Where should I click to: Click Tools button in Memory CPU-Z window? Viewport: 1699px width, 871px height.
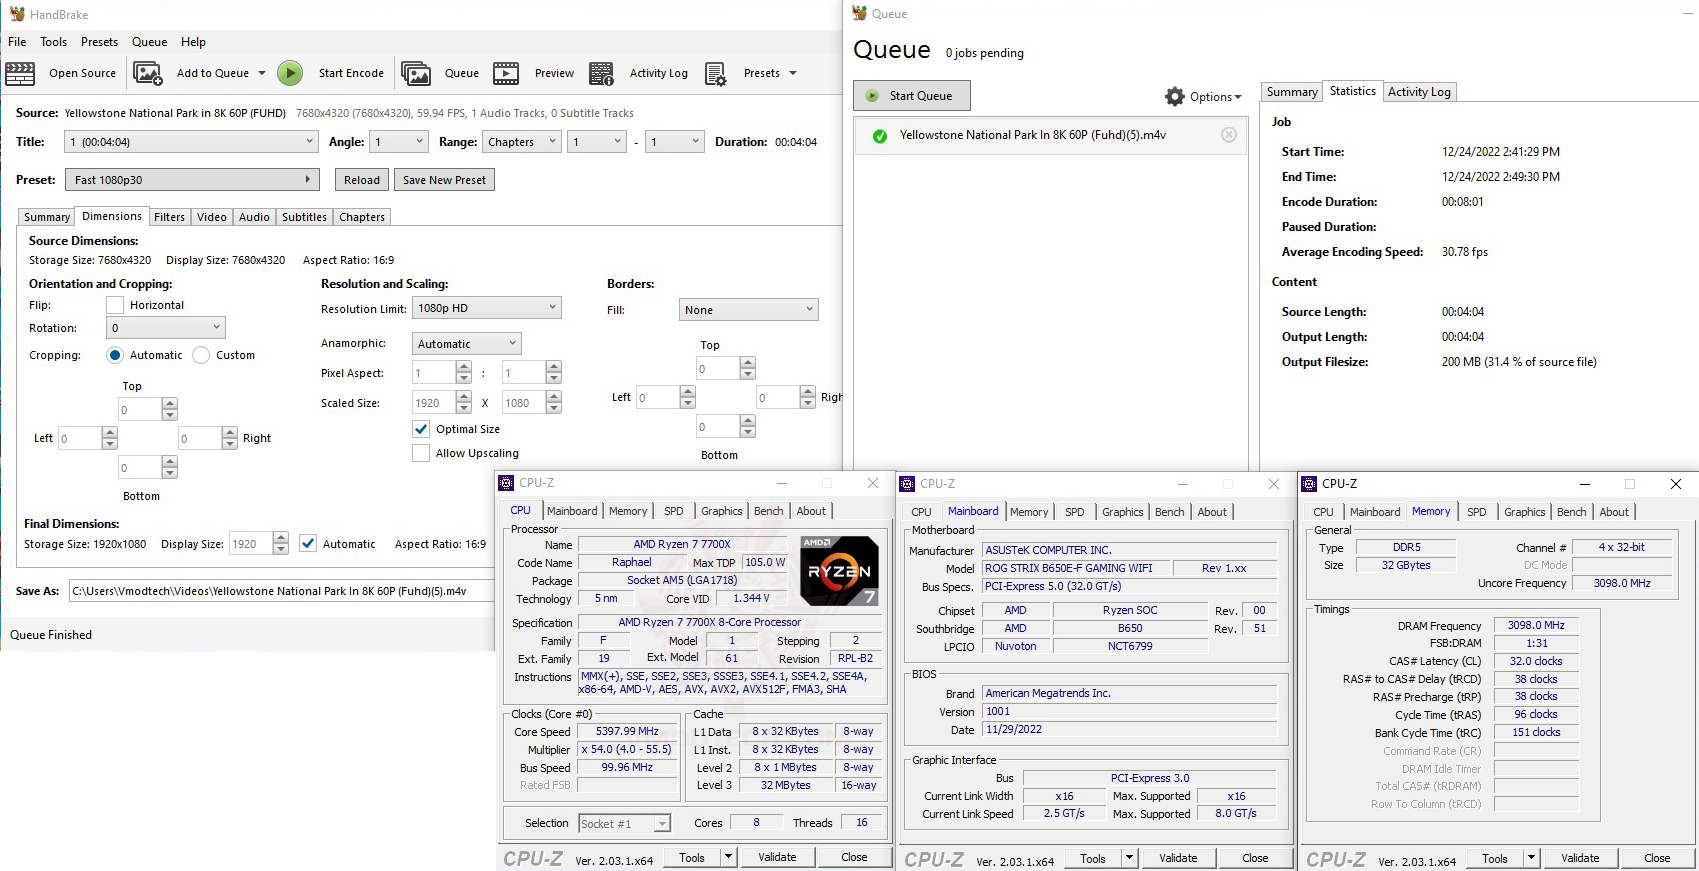tap(1495, 858)
